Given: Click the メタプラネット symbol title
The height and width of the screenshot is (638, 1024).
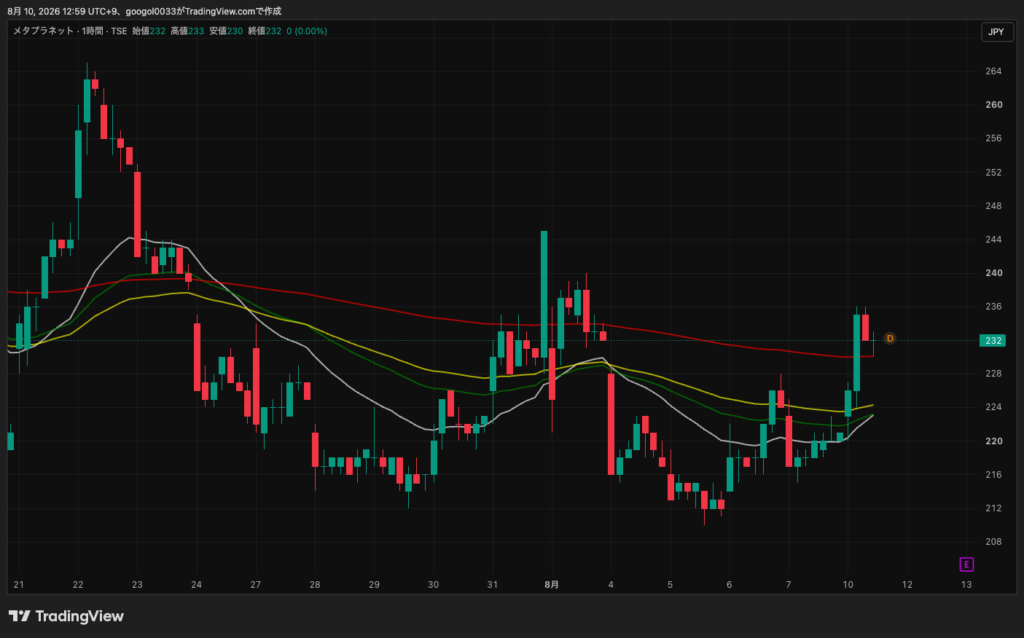Looking at the screenshot, I should point(44,31).
